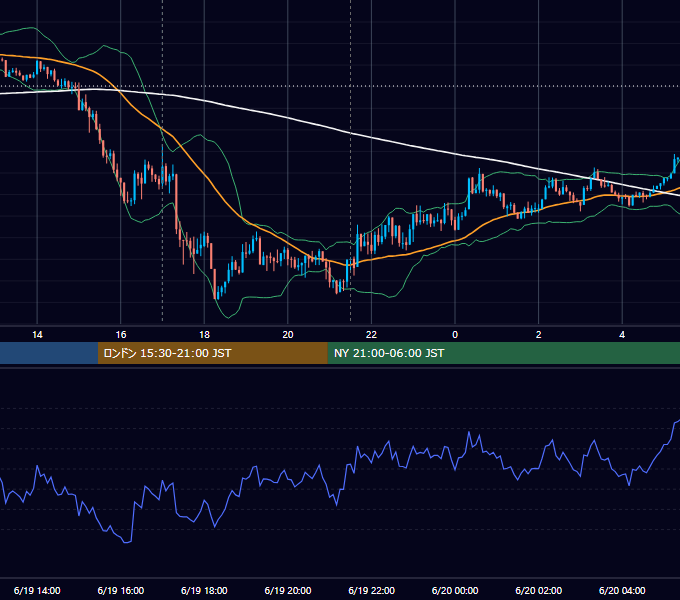Click the 6/19 16:00 time label
680x600 pixels.
(121, 590)
